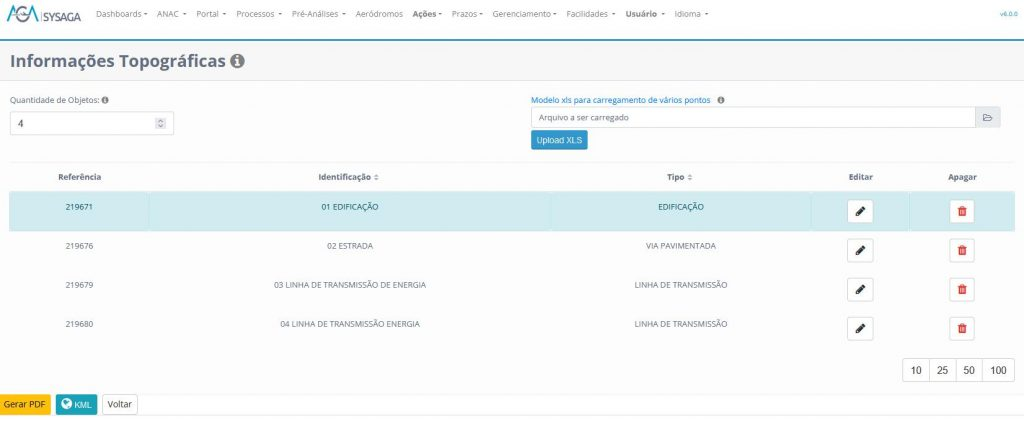
Task: Open the Aeródromos menu item
Action: (379, 15)
